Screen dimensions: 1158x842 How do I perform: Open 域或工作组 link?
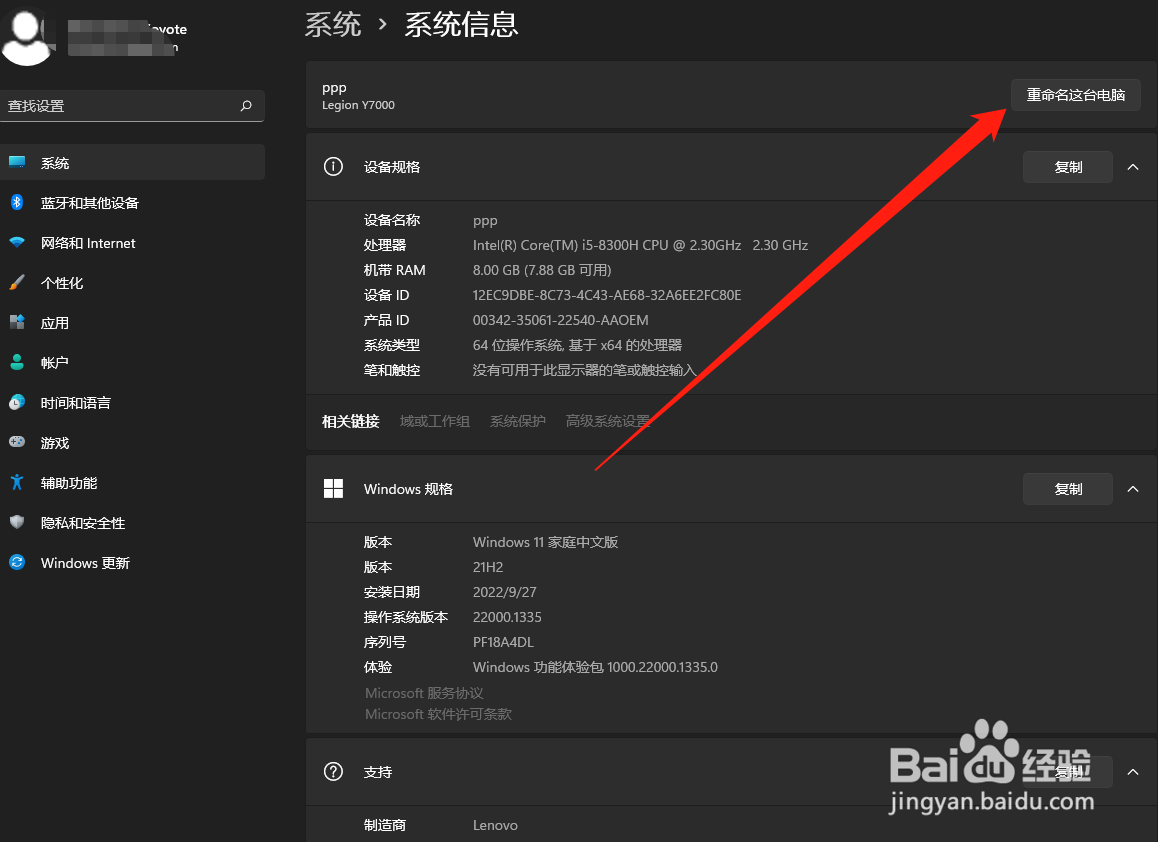point(434,421)
